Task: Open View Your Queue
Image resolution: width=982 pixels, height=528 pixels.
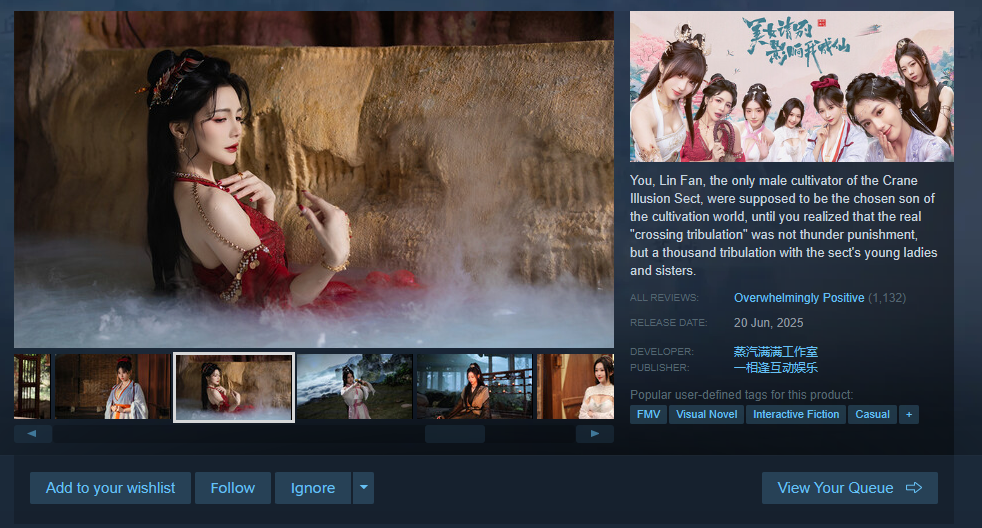Action: pos(849,488)
